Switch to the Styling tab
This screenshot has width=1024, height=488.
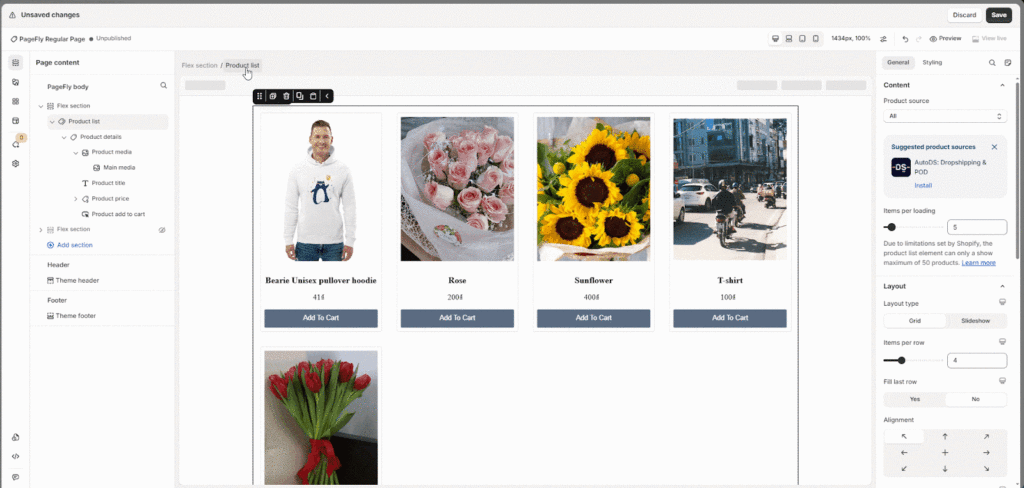pos(931,63)
